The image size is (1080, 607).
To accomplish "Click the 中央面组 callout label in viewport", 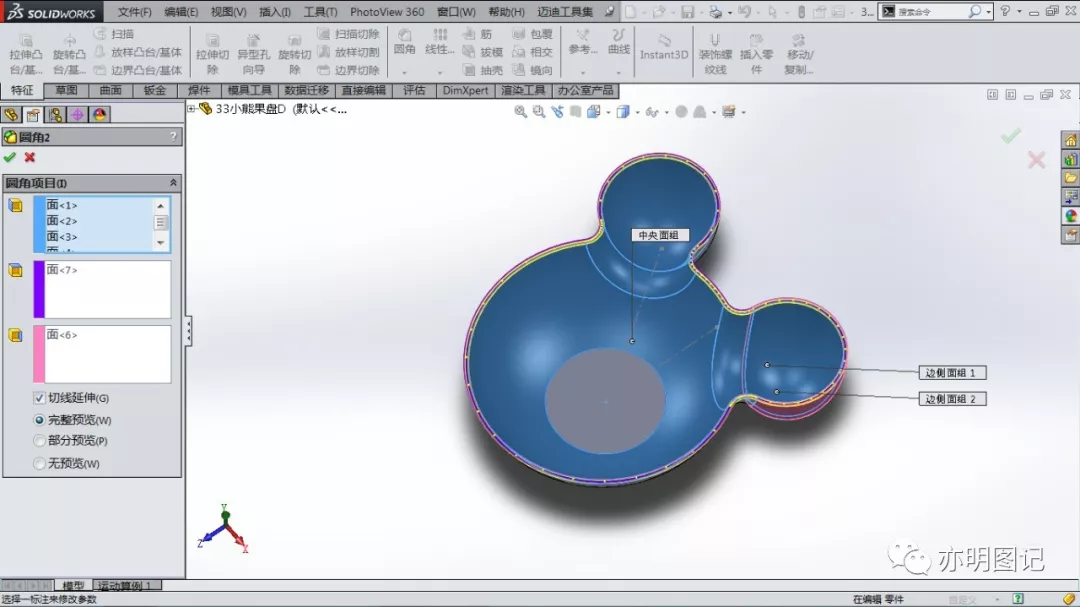I will click(x=659, y=235).
